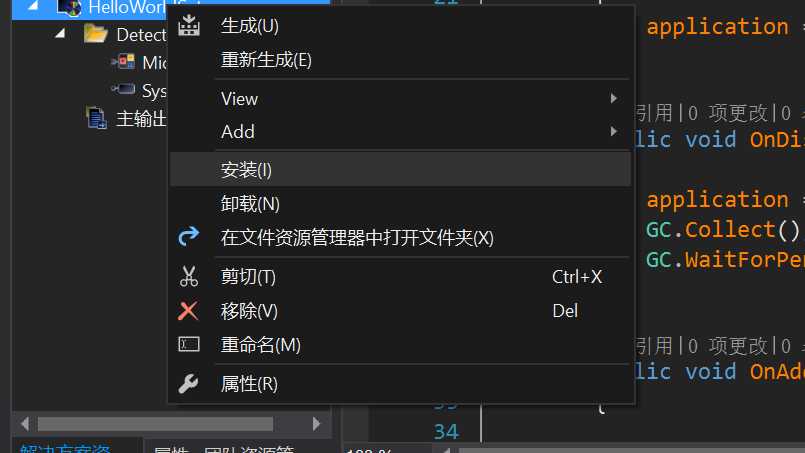Choose 卸载(N) from the context menu
Image resolution: width=805 pixels, height=453 pixels.
click(400, 204)
